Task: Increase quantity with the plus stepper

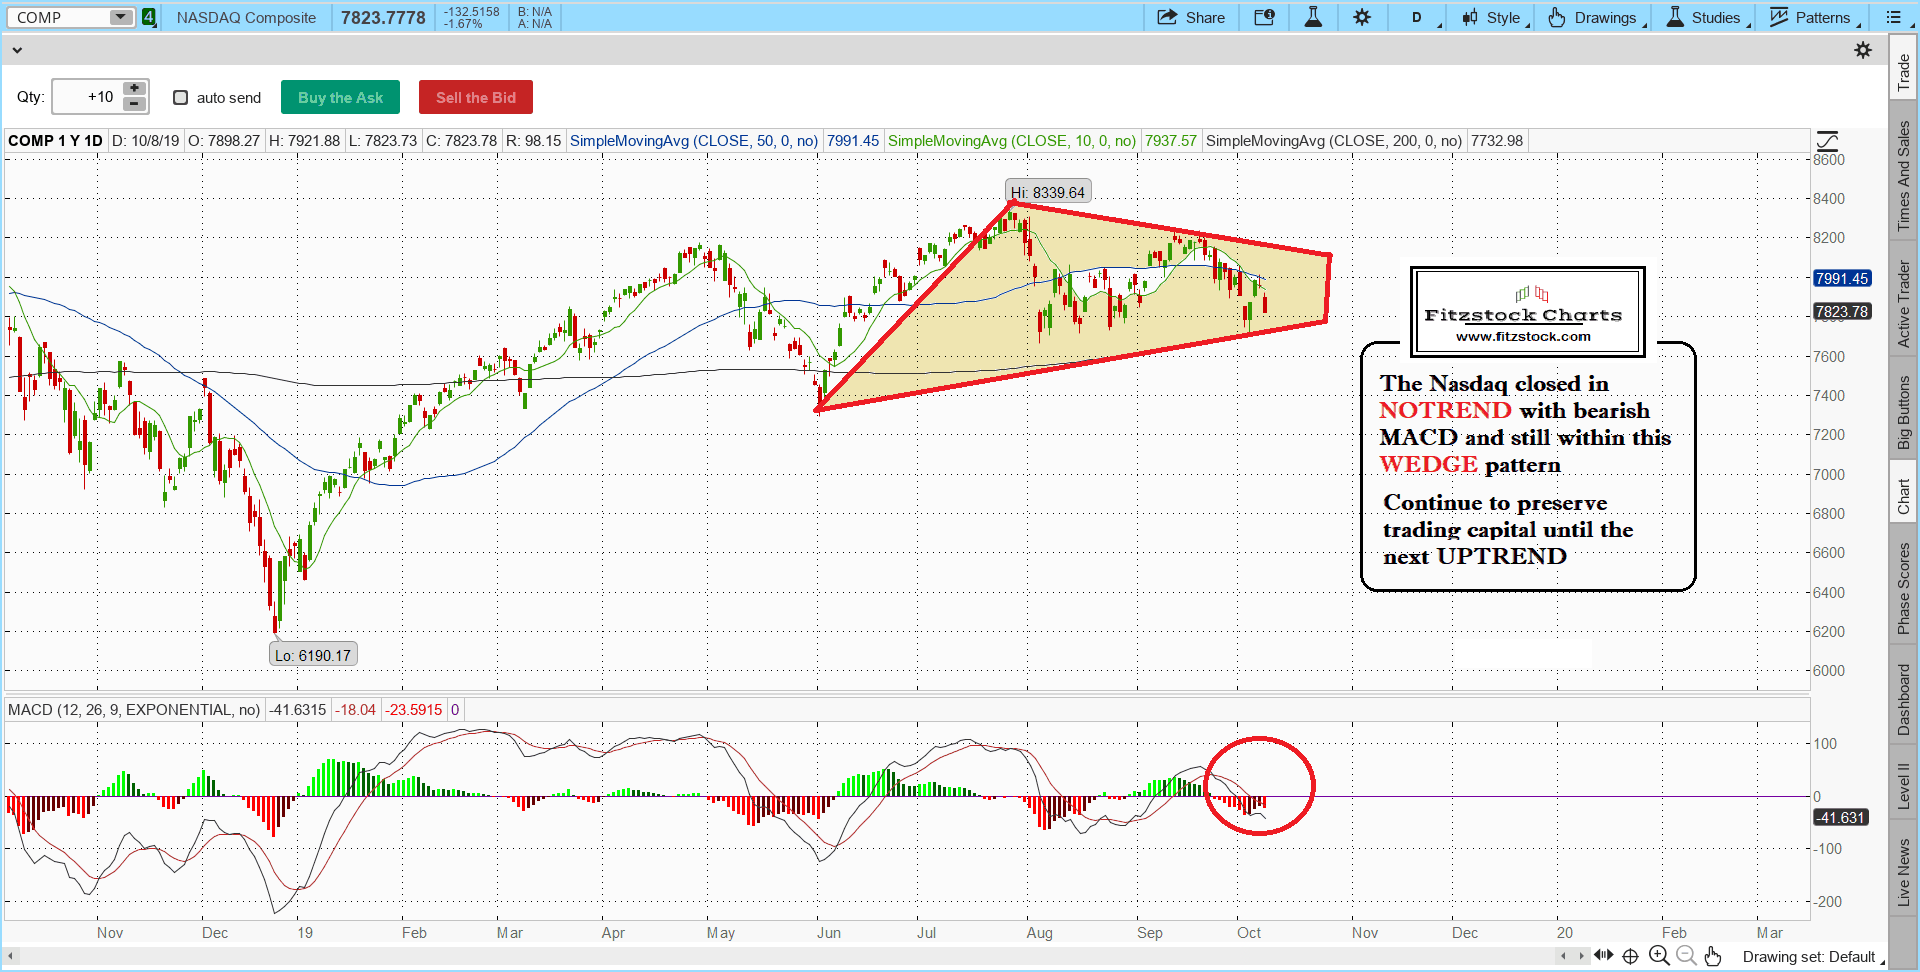Action: coord(135,89)
